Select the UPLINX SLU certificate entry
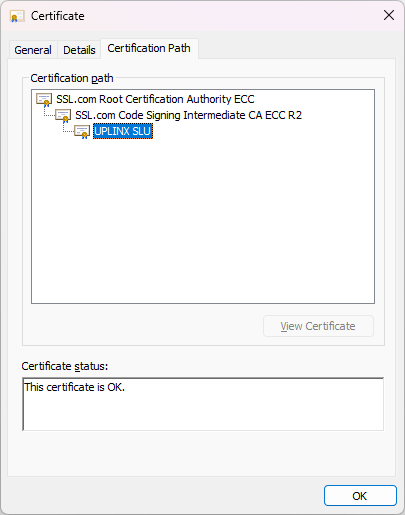Viewport: 405px width, 515px height. (x=123, y=131)
